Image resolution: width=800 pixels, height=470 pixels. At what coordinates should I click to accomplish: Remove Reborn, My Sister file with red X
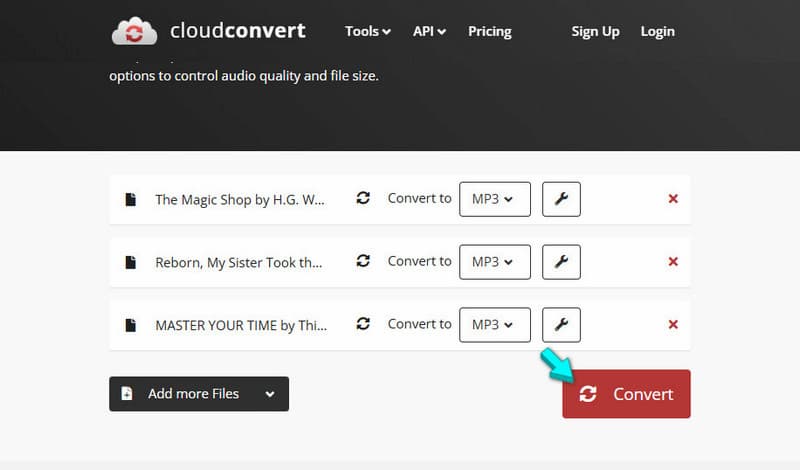[673, 261]
